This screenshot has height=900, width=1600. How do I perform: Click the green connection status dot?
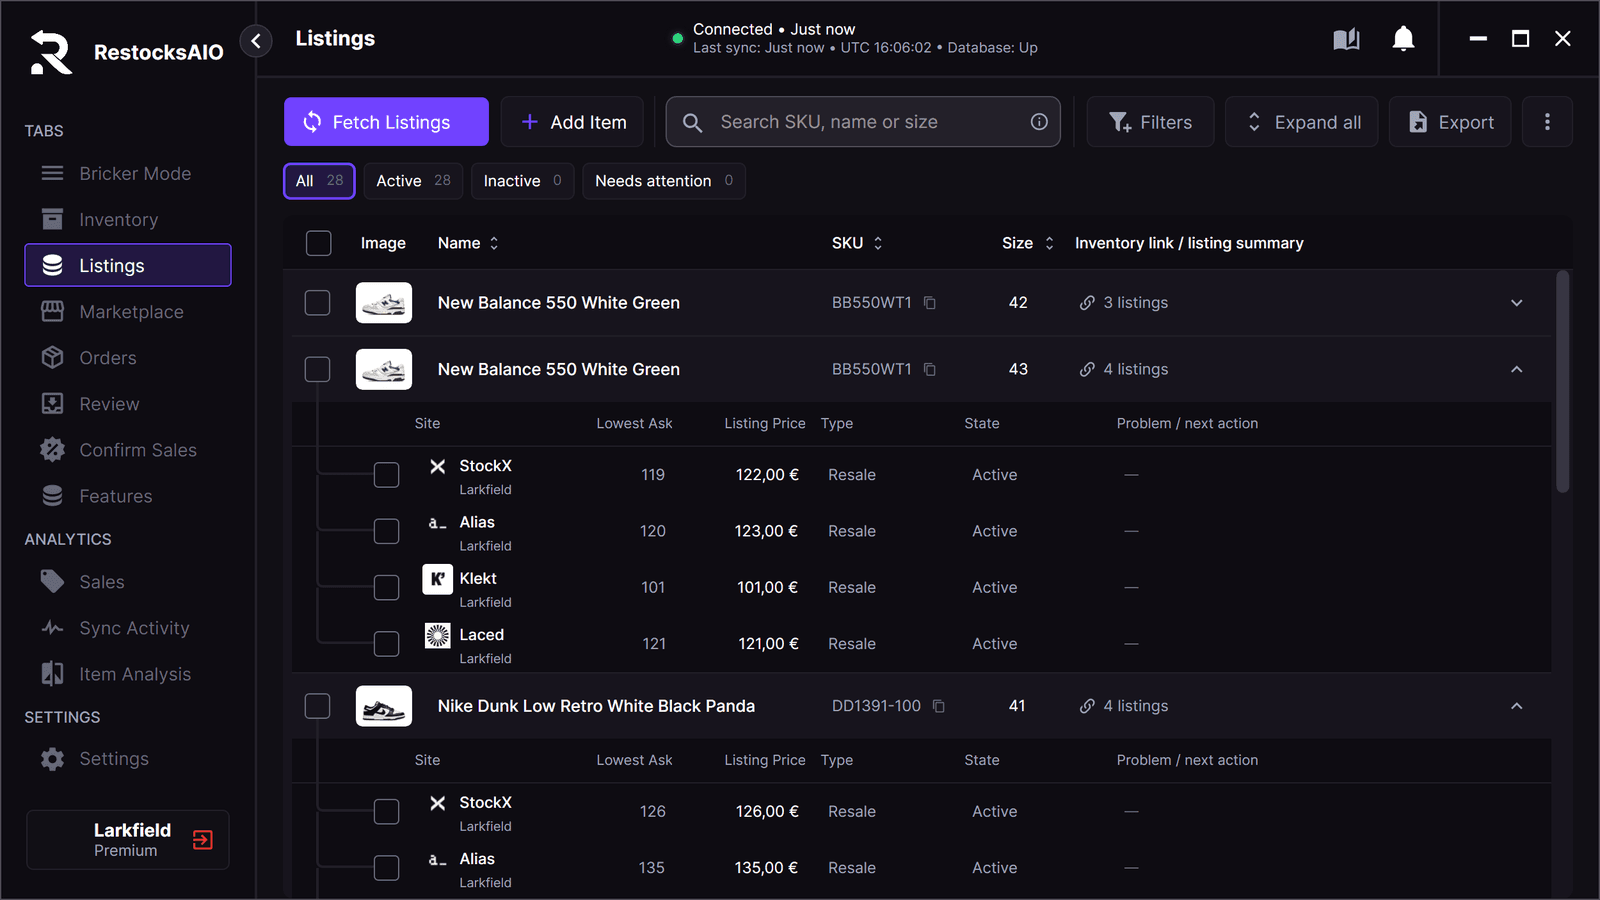(678, 39)
